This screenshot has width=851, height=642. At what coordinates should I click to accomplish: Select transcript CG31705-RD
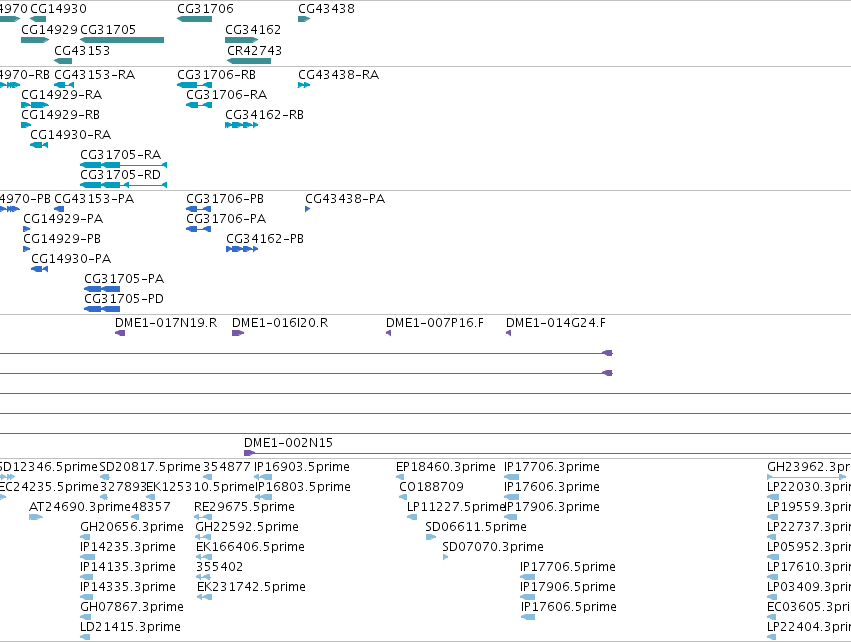pos(120,175)
